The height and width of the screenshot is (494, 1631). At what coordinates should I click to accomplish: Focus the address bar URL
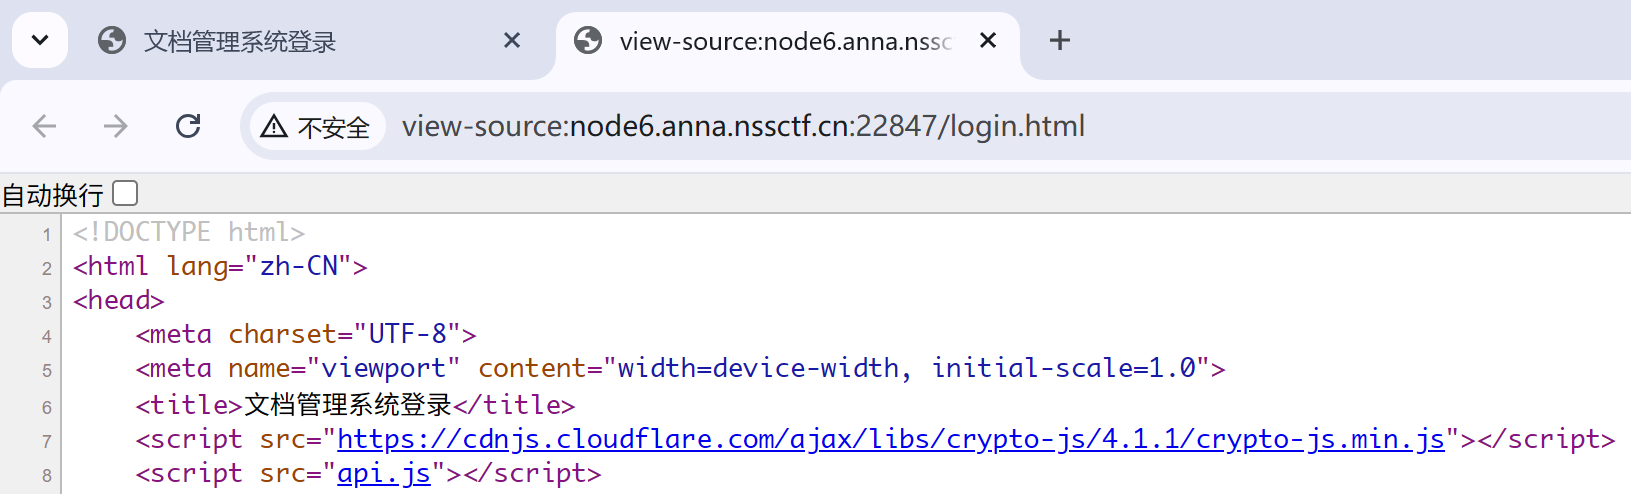point(743,126)
